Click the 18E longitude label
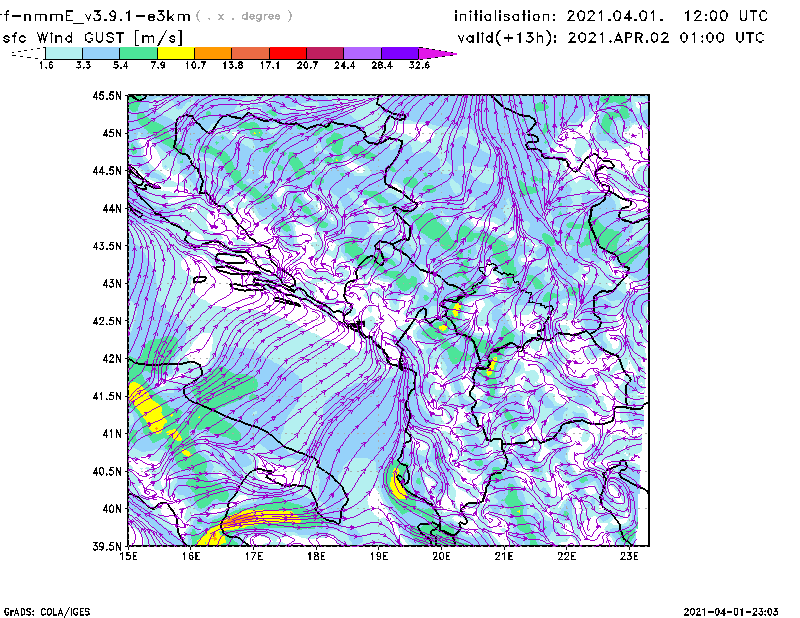The width and height of the screenshot is (800, 618). tap(316, 556)
